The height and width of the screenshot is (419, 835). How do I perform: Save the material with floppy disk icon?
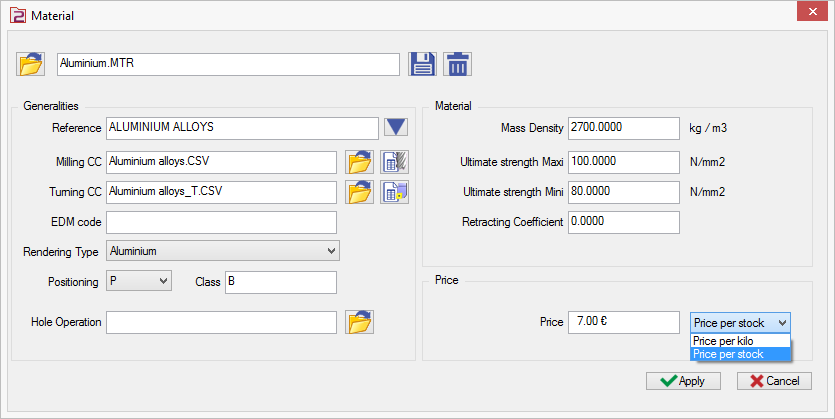coord(423,64)
